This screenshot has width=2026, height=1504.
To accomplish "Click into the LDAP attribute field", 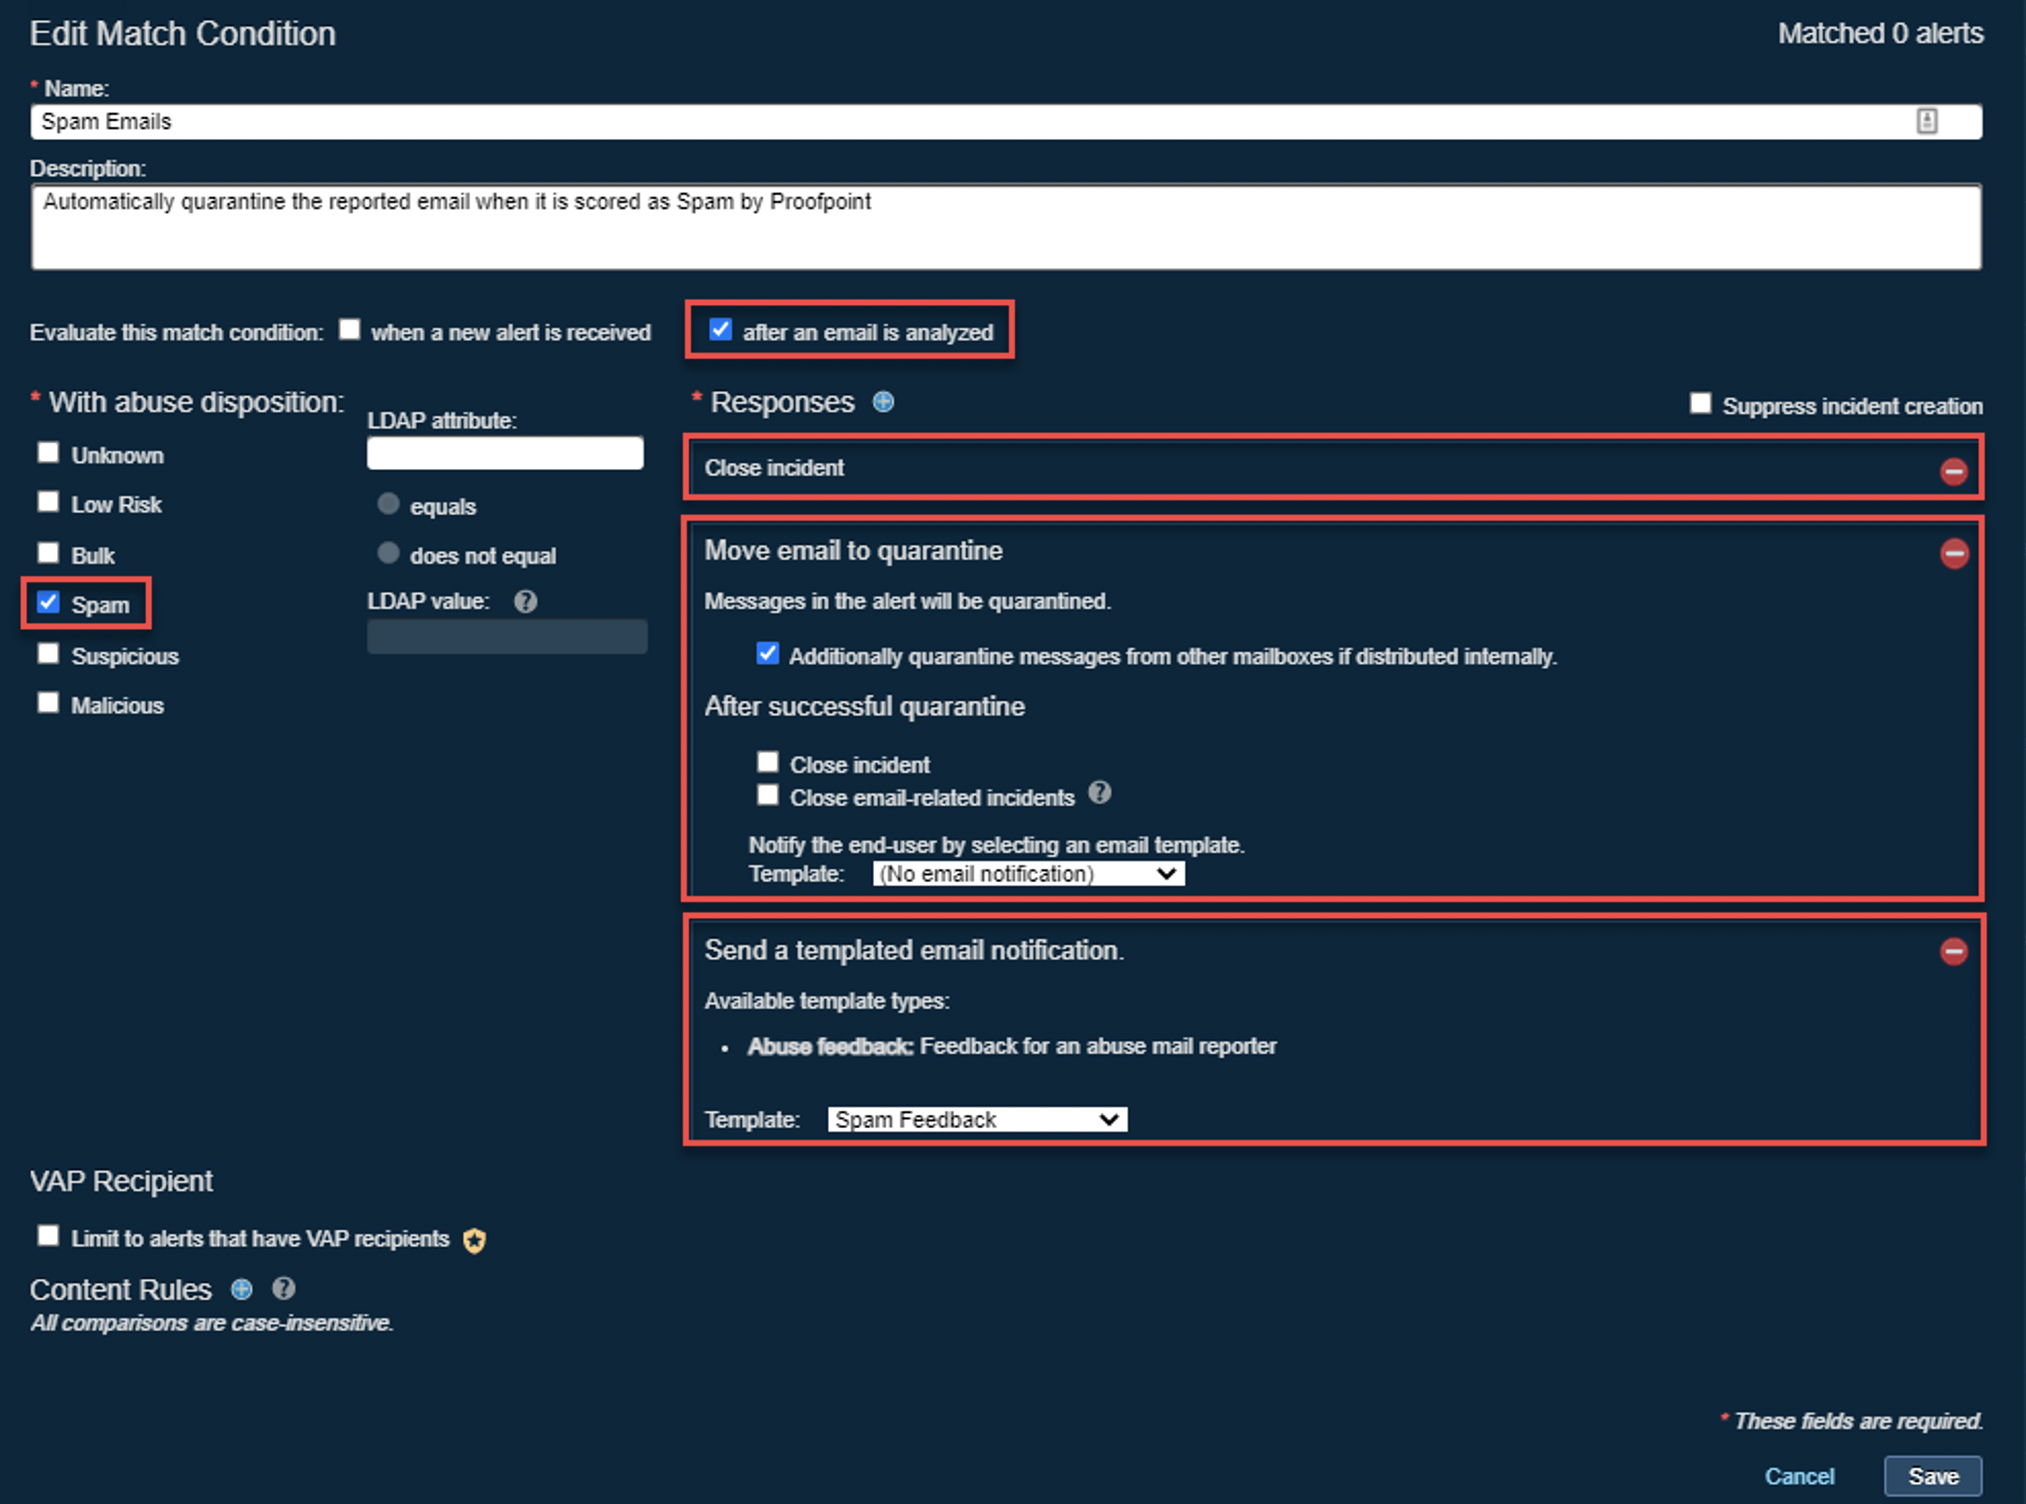I will pos(505,453).
